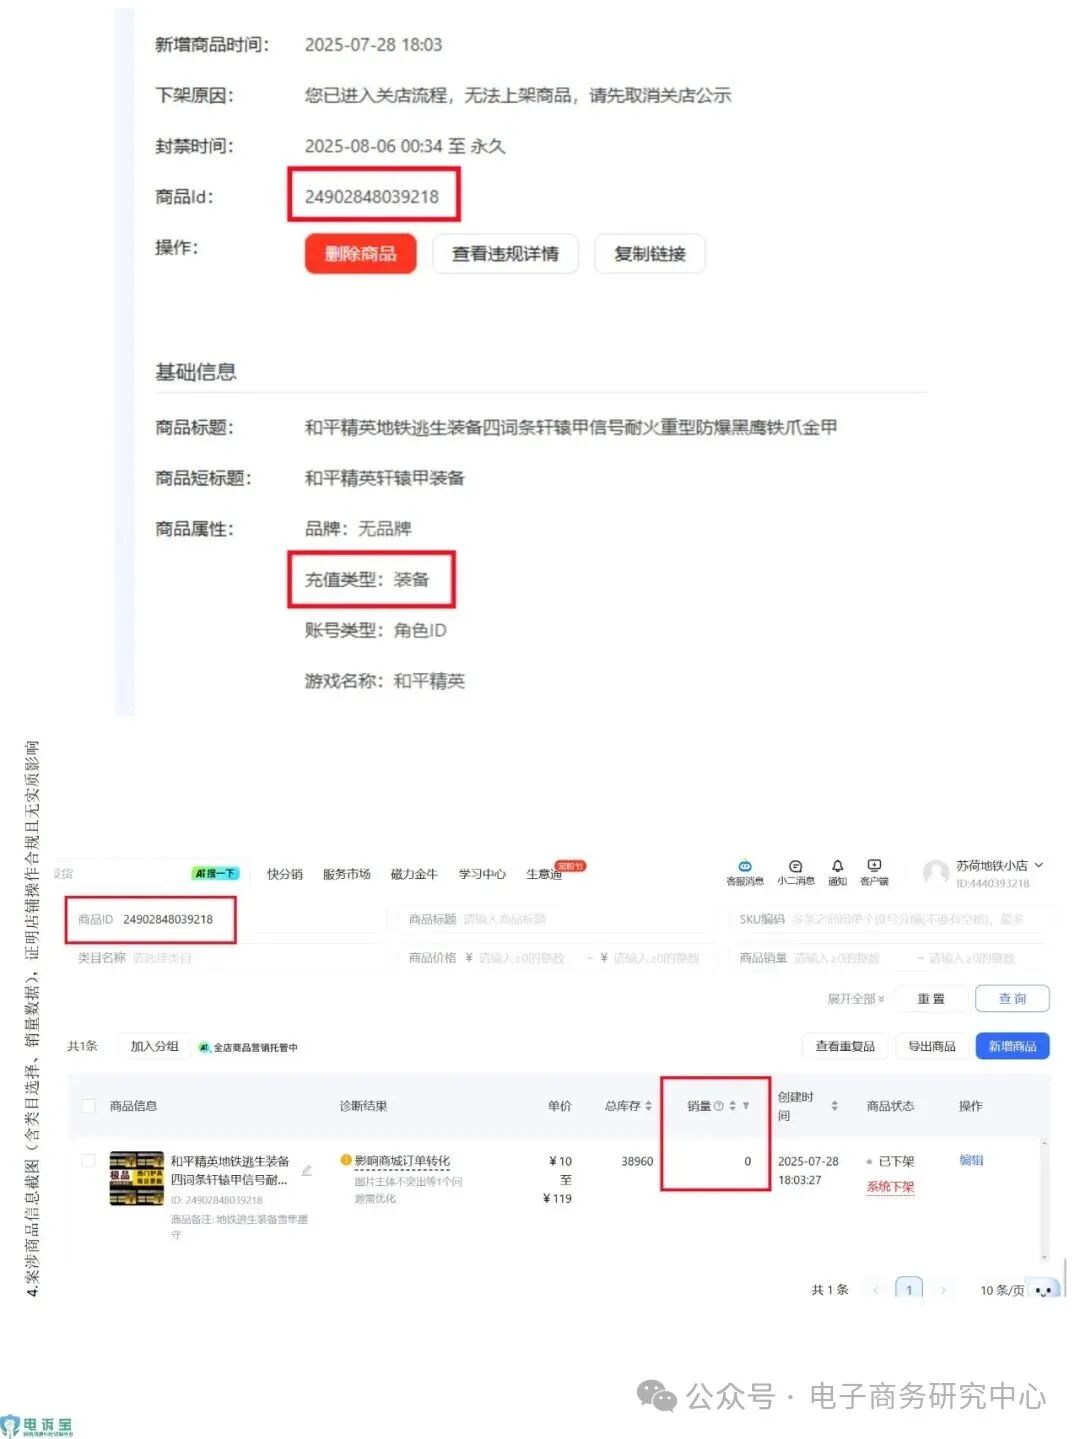Click the 通知 notification bell icon
The width and height of the screenshot is (1080, 1439).
point(837,866)
